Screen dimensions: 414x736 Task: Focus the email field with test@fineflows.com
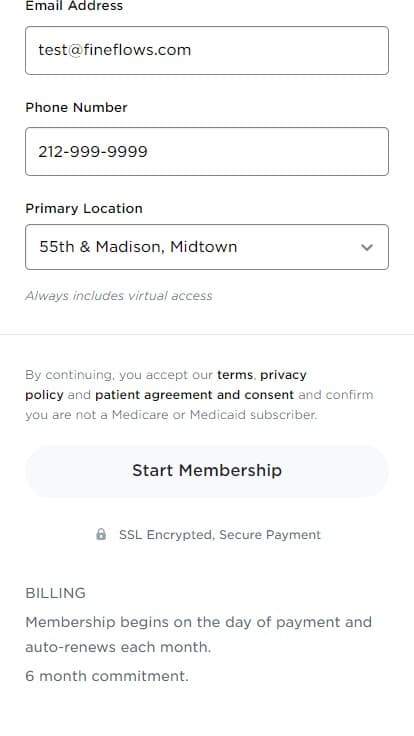coord(207,50)
